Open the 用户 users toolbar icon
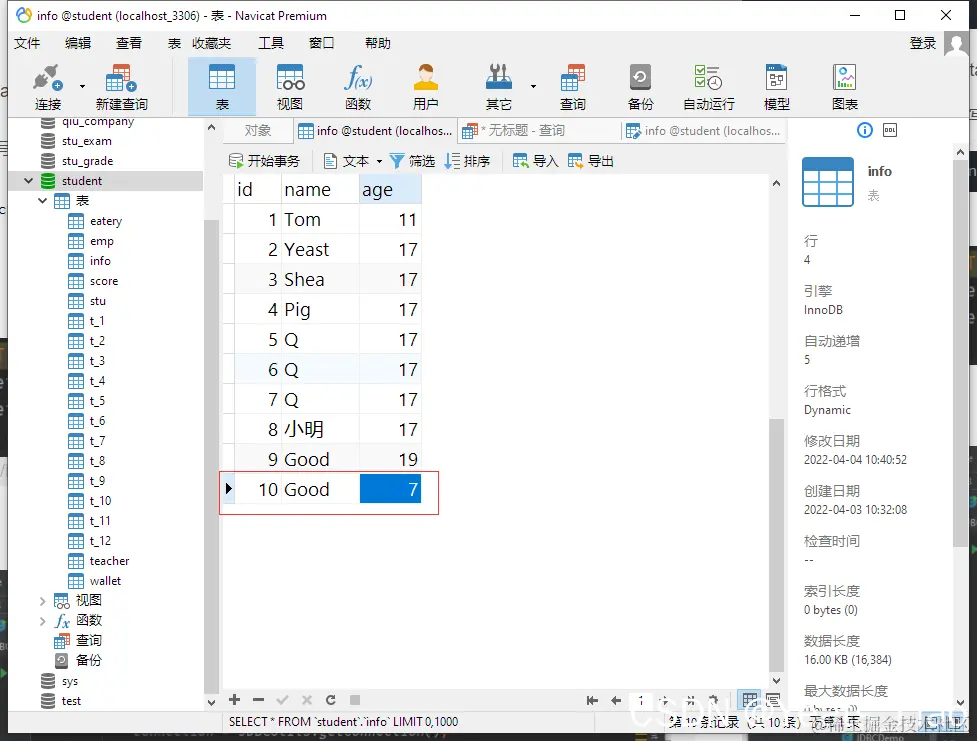The height and width of the screenshot is (741, 977). point(426,87)
